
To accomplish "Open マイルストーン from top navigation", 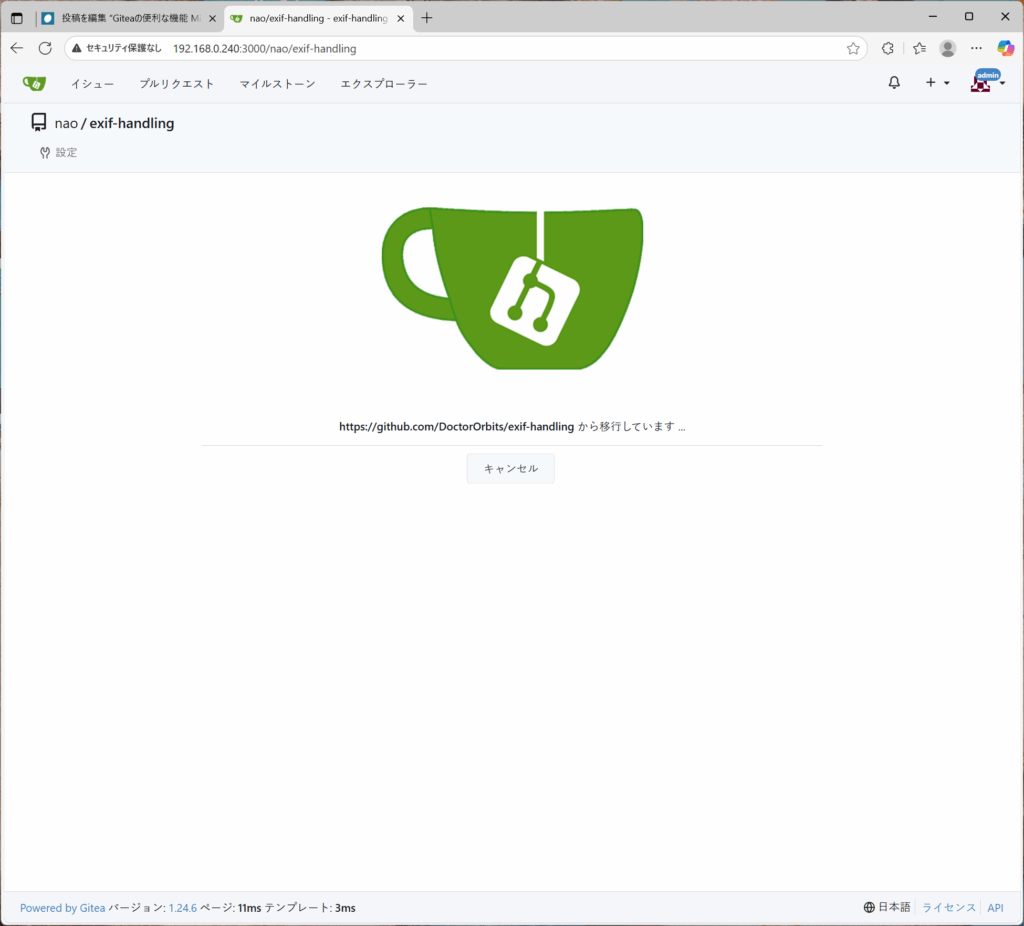I will [x=277, y=84].
